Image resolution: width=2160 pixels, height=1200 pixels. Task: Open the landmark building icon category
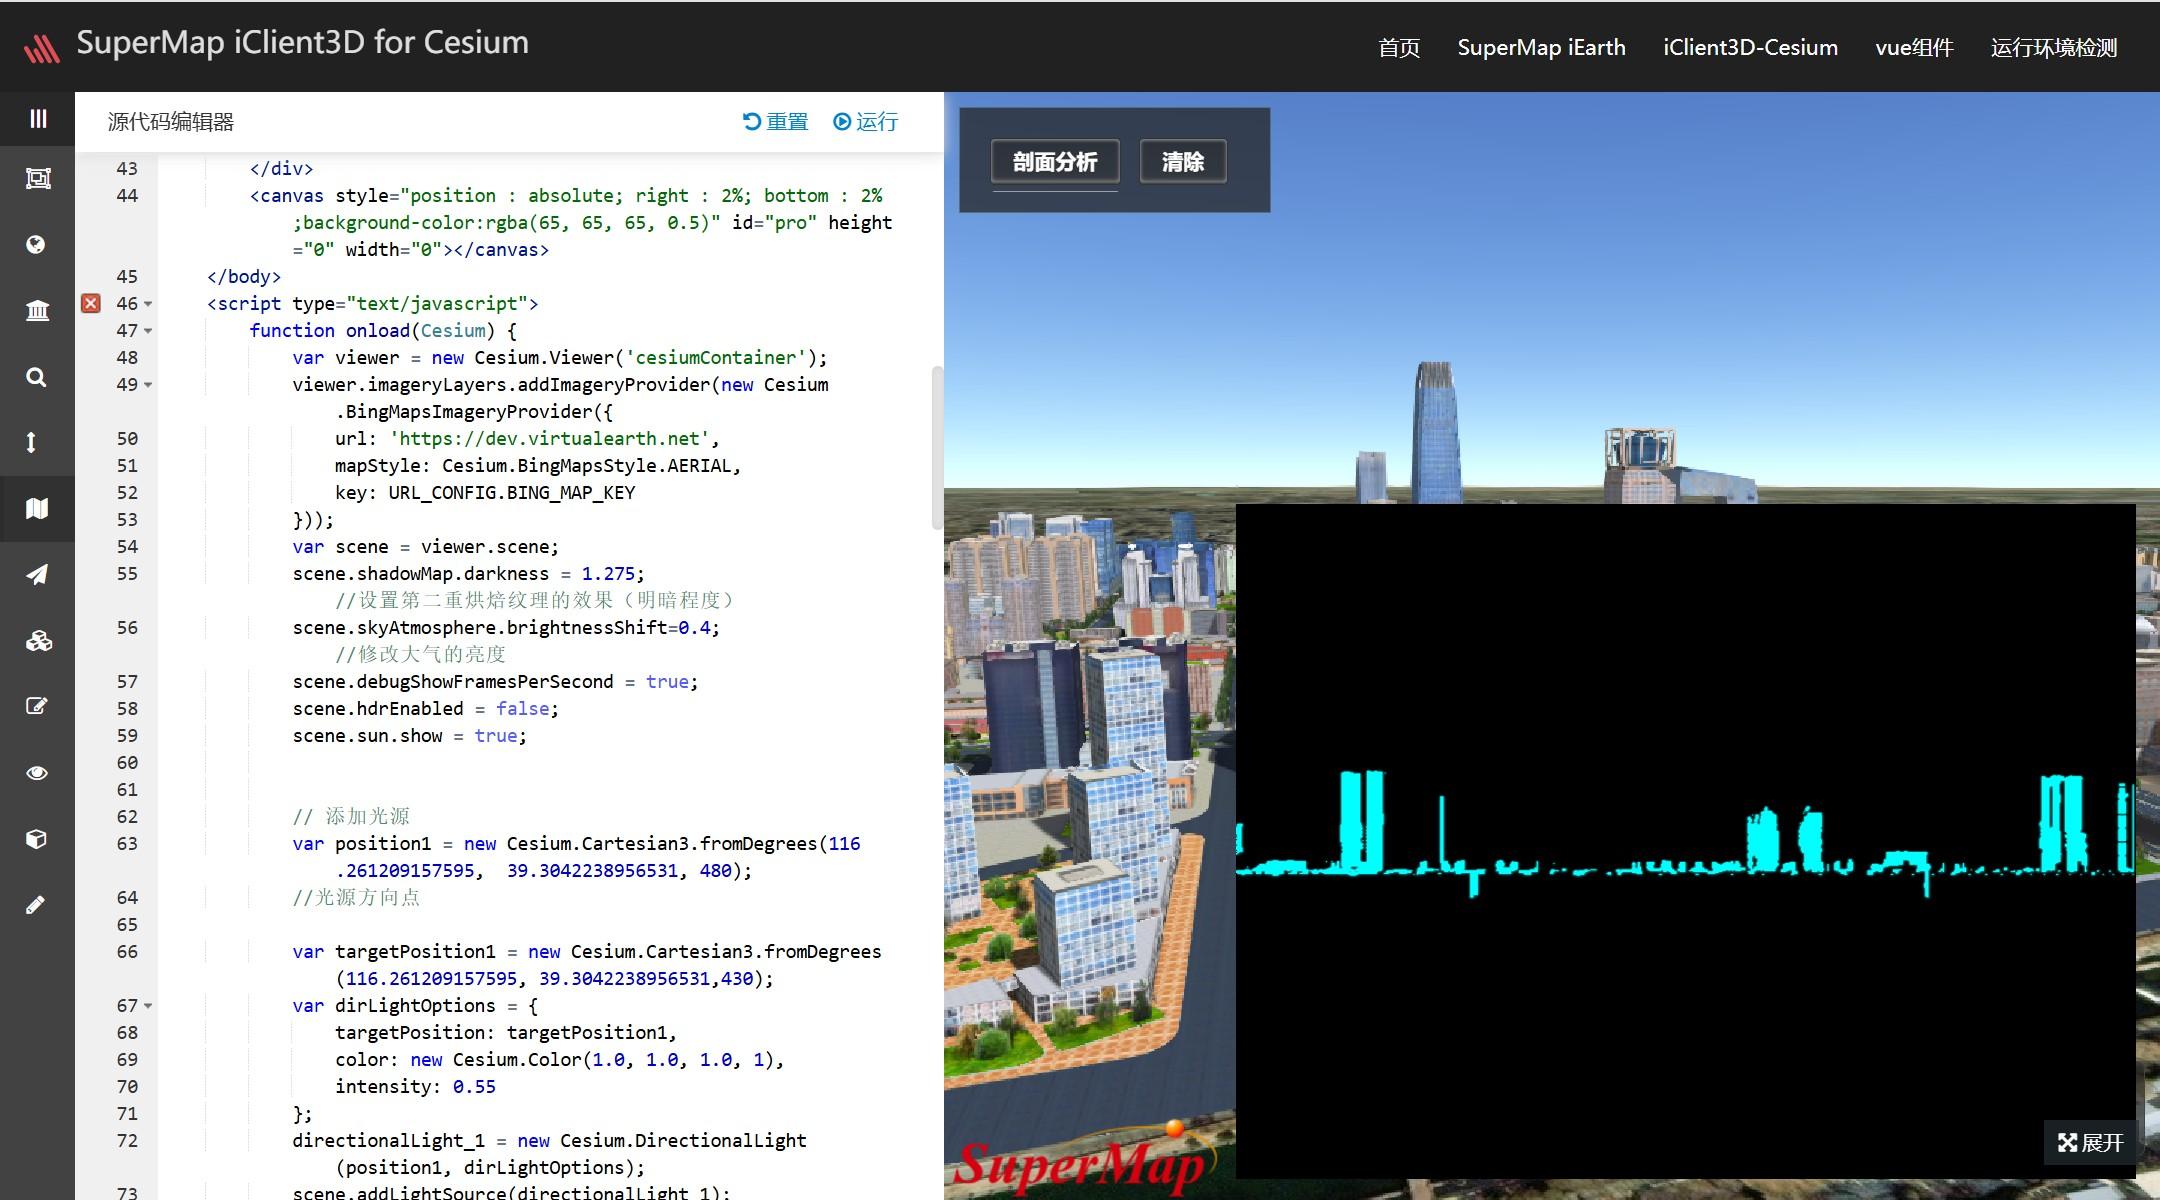(37, 311)
